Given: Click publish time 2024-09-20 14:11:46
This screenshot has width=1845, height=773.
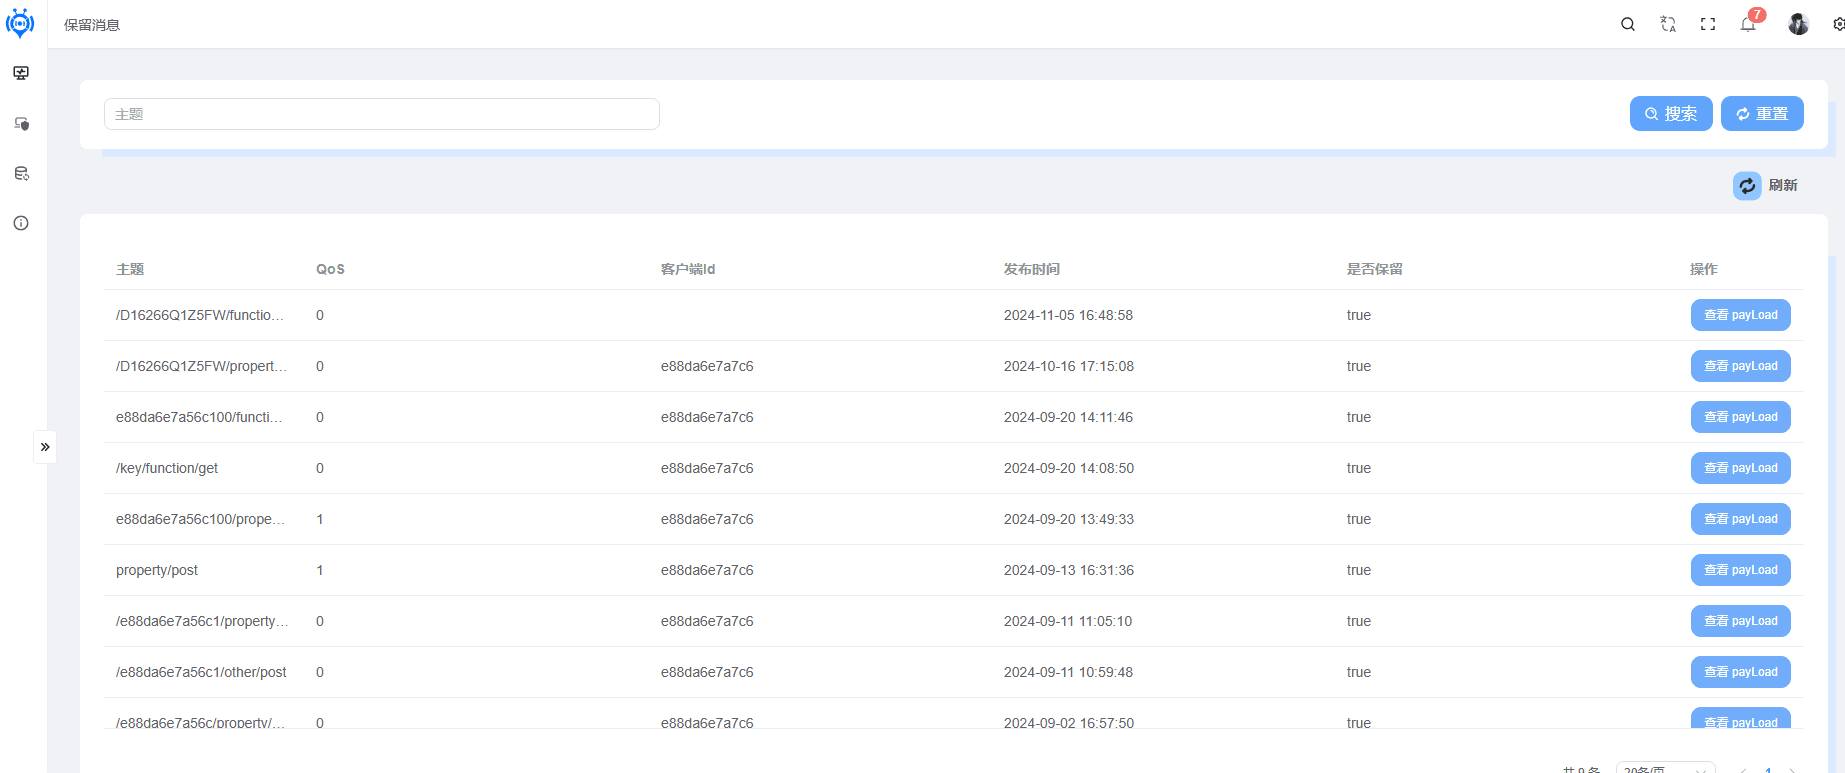Looking at the screenshot, I should pyautogui.click(x=1068, y=417).
